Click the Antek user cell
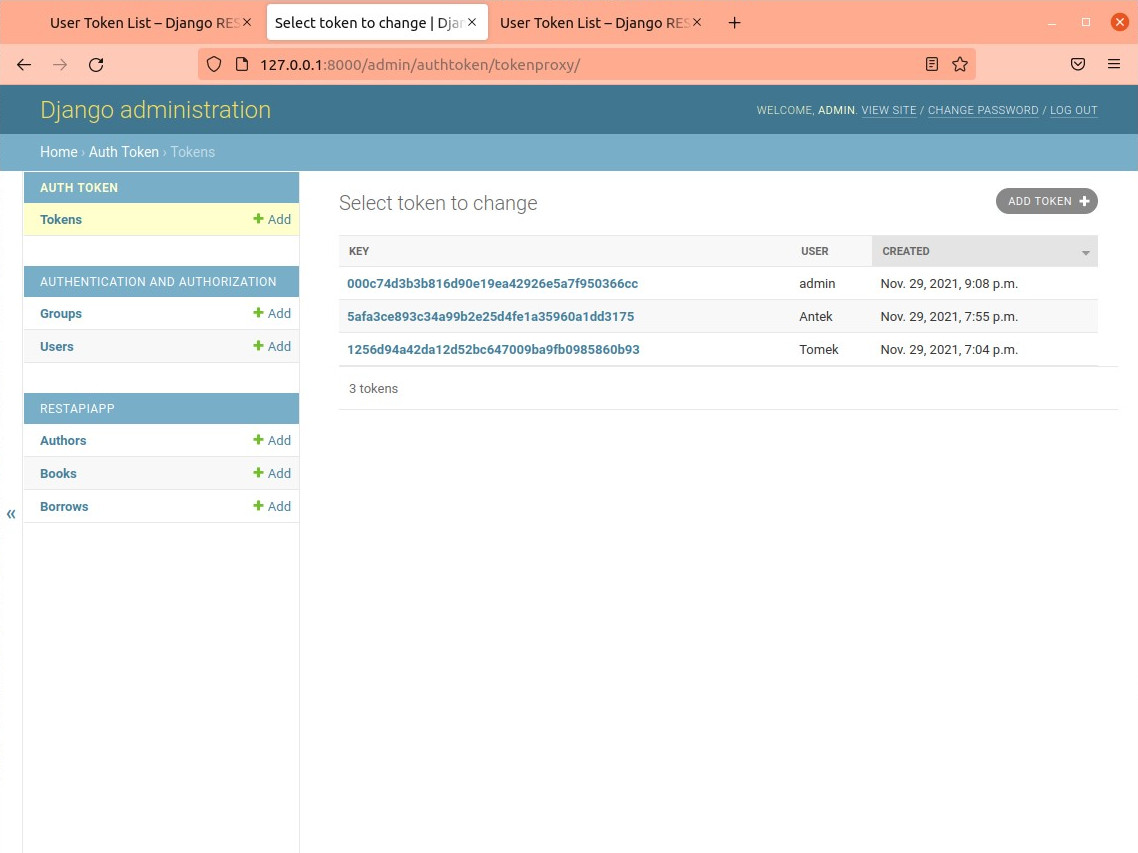This screenshot has height=853, width=1138. click(x=816, y=317)
